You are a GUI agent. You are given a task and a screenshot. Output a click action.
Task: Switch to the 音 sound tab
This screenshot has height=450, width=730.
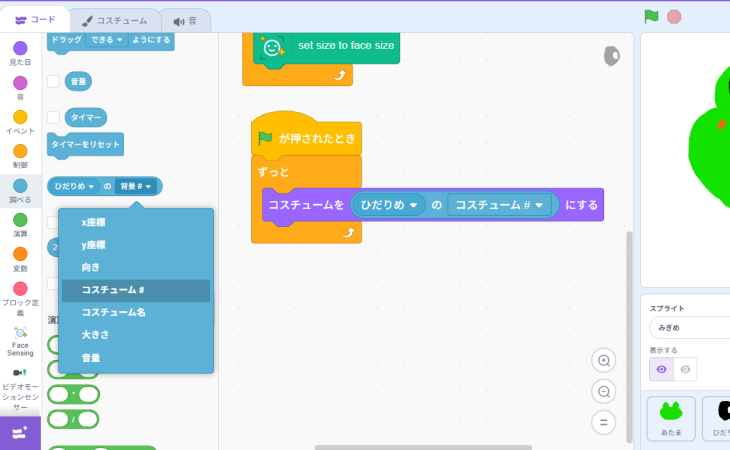click(x=185, y=20)
